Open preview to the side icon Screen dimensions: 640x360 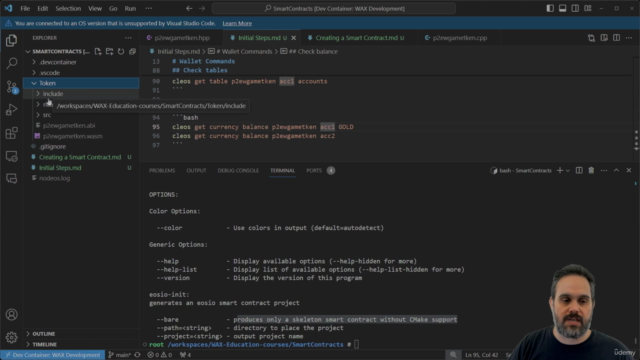(604, 38)
